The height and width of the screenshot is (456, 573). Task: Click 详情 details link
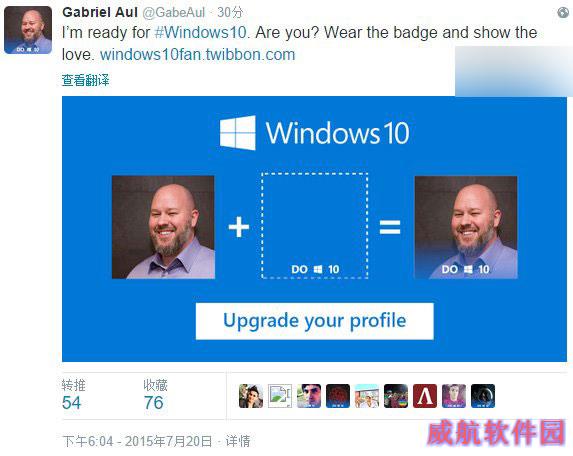tap(238, 441)
